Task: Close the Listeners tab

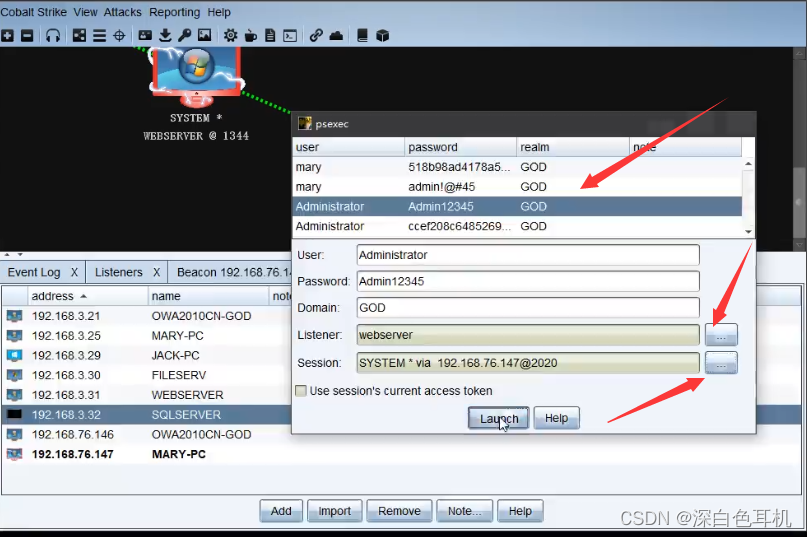Action: point(156,272)
